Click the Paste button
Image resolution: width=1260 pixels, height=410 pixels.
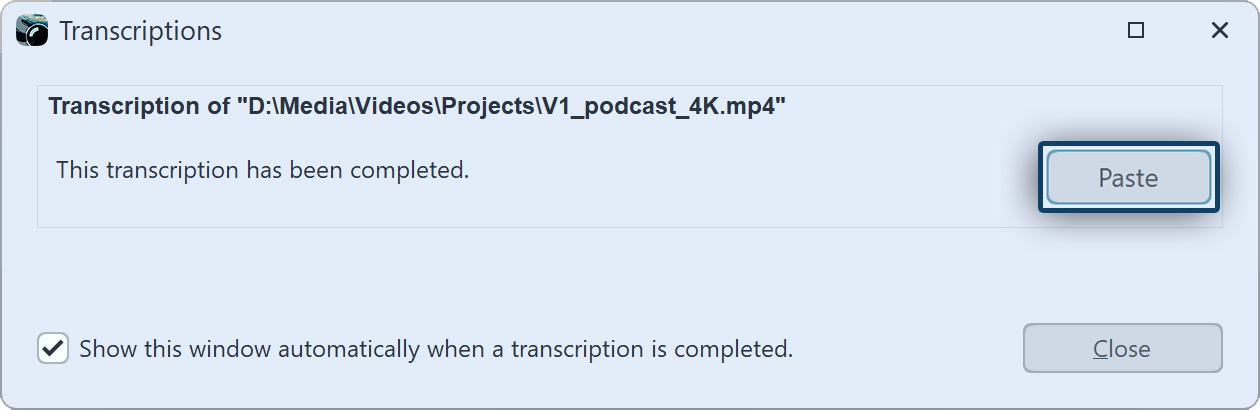pyautogui.click(x=1128, y=178)
